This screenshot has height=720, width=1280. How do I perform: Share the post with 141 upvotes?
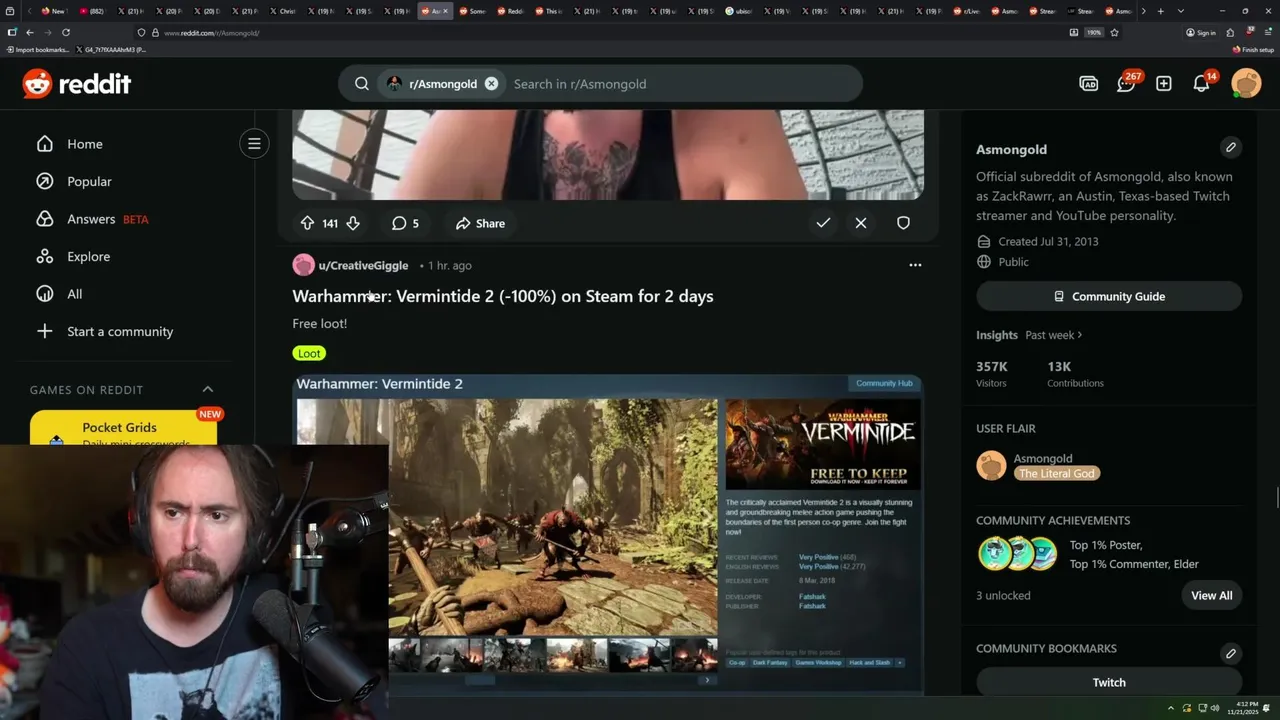point(480,223)
